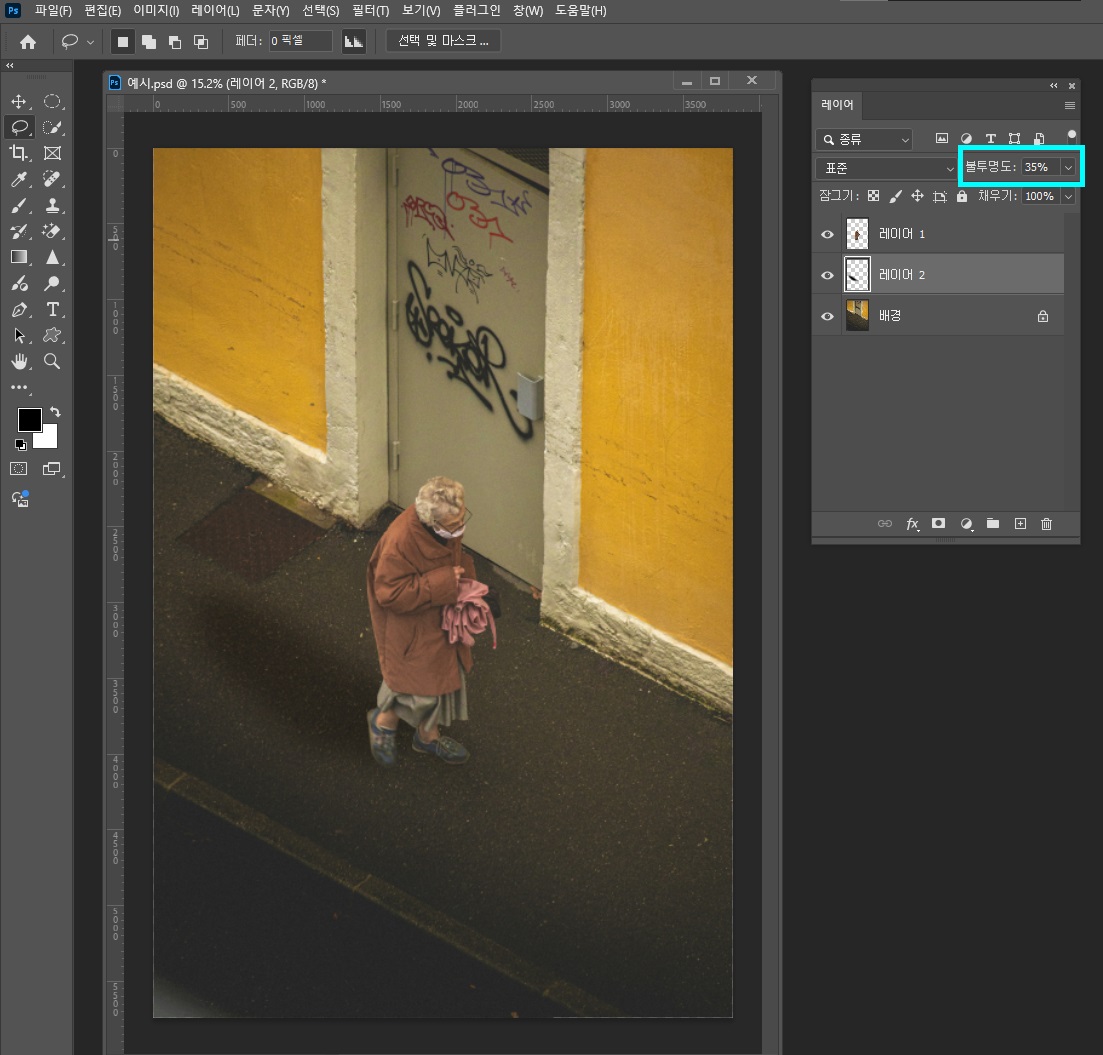Select the Elliptical Marquee tool
The image size is (1103, 1055).
tap(52, 101)
